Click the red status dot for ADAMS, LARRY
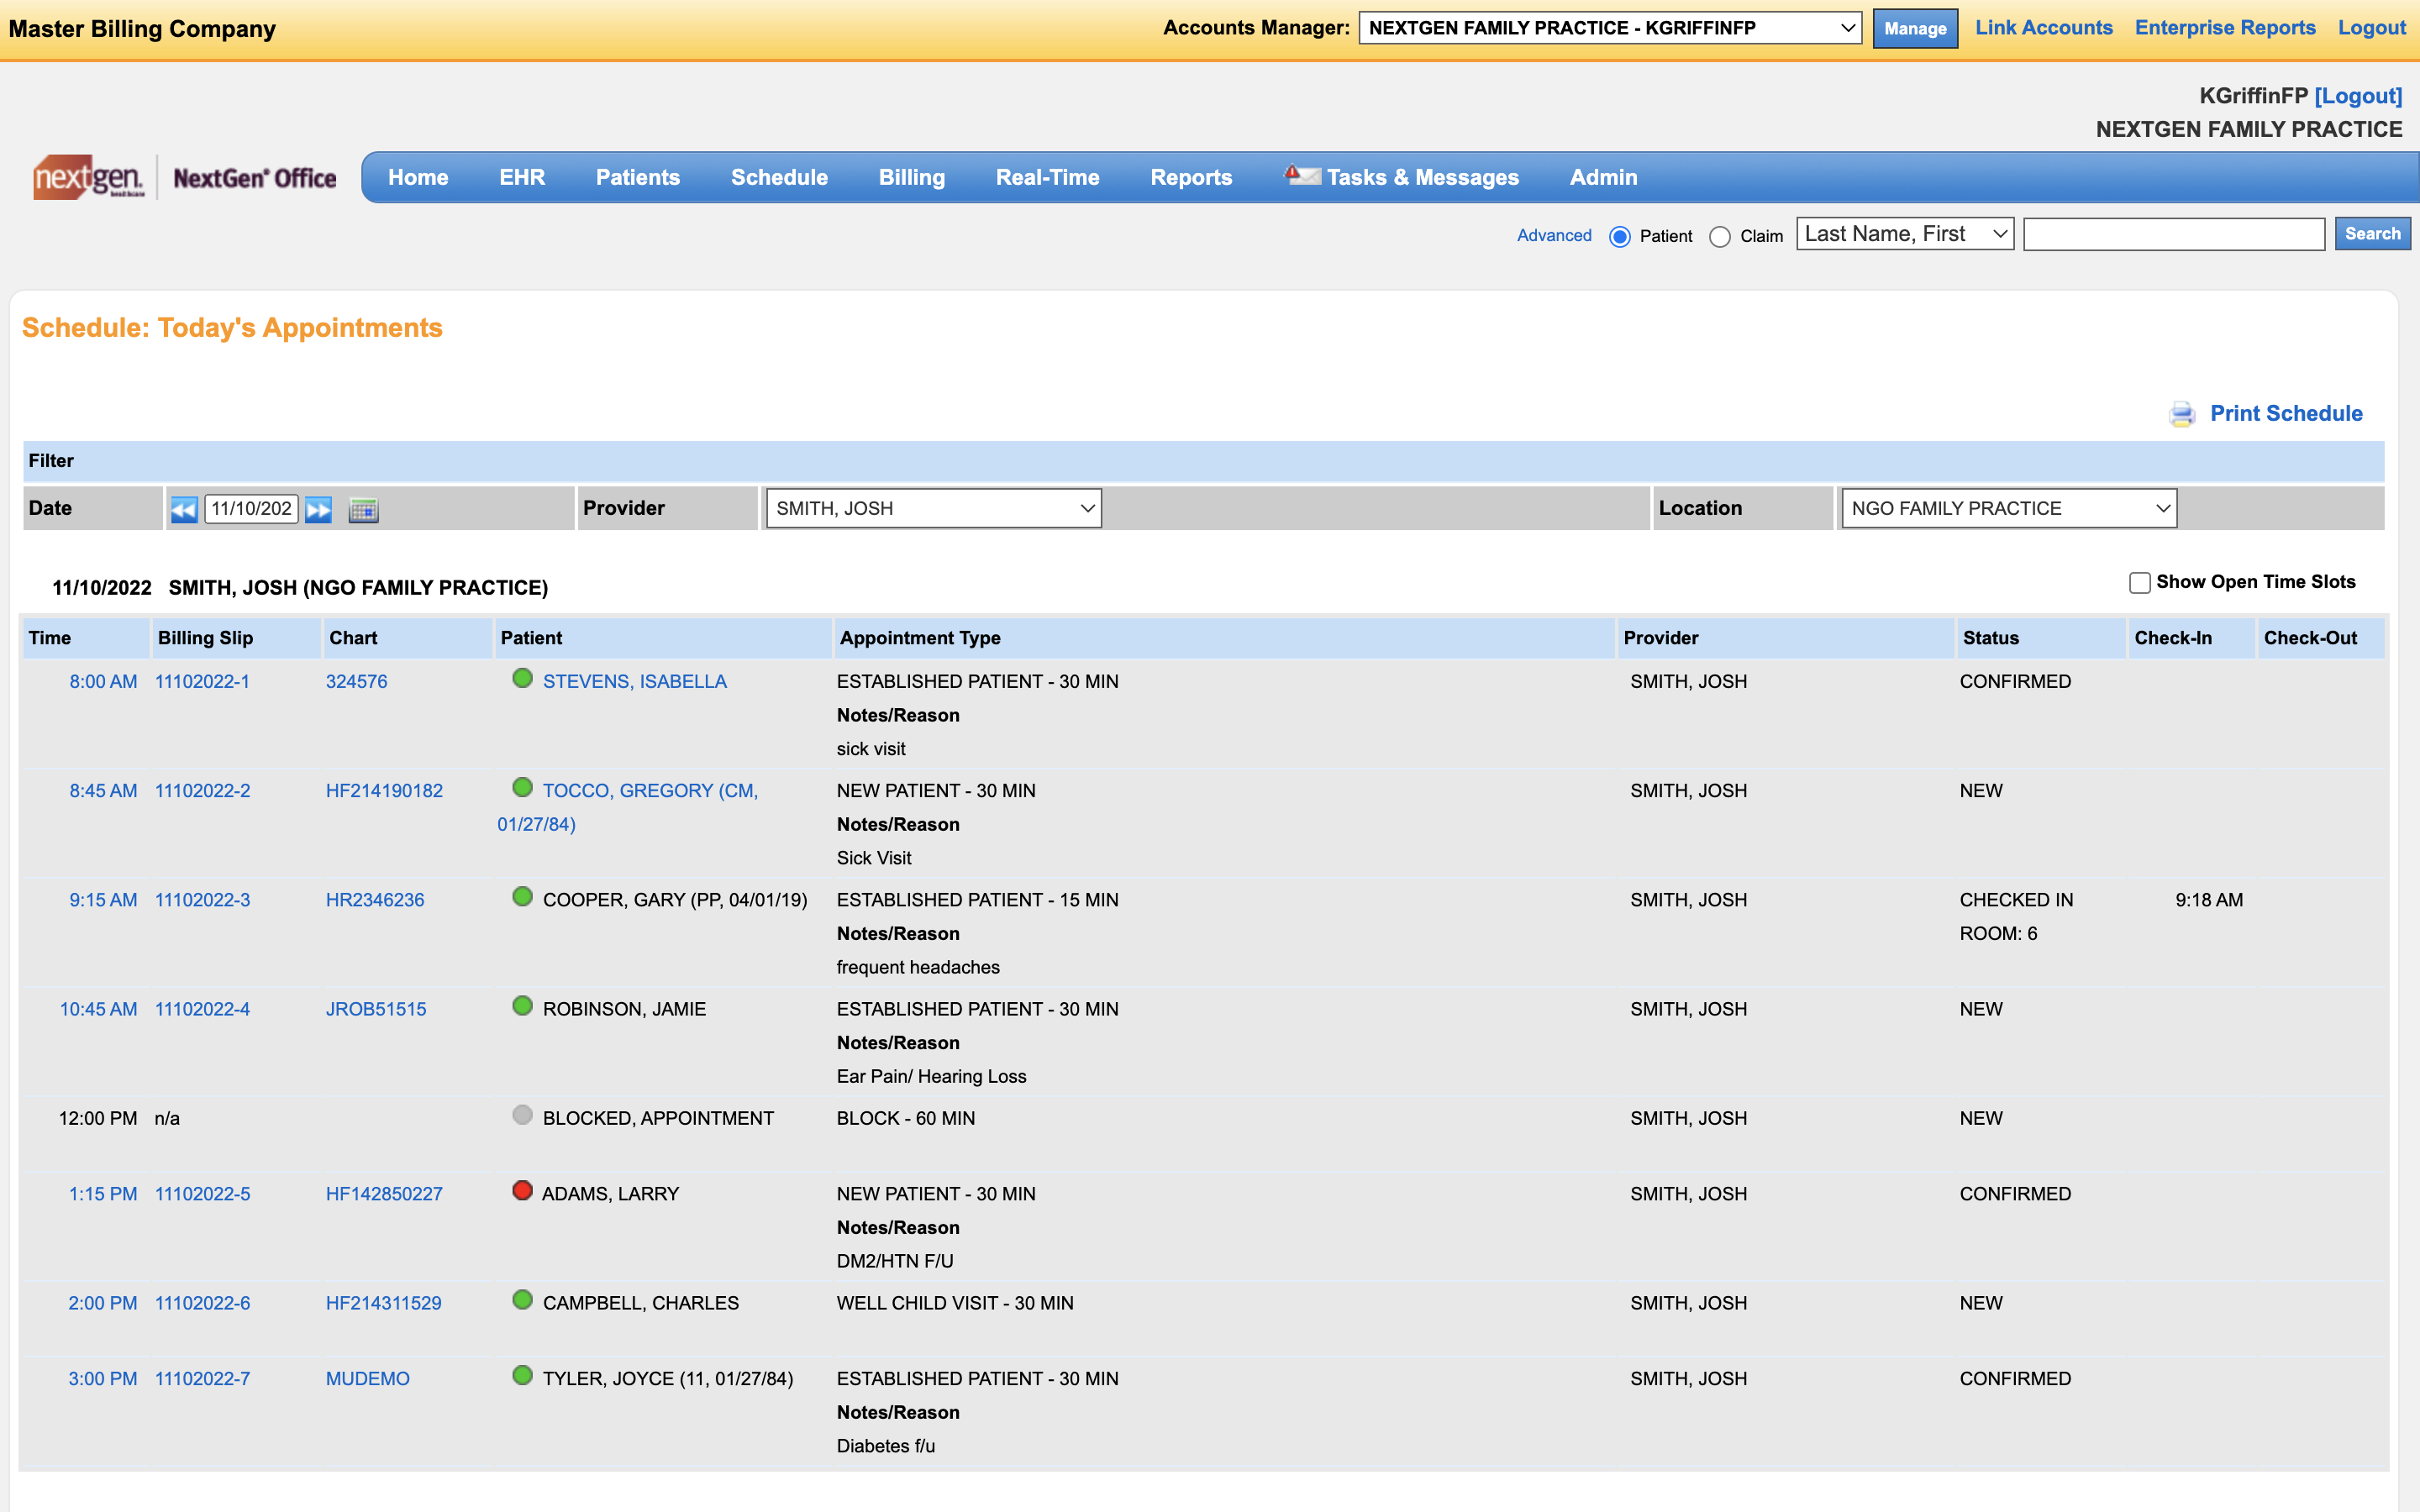This screenshot has width=2420, height=1512. 523,1191
